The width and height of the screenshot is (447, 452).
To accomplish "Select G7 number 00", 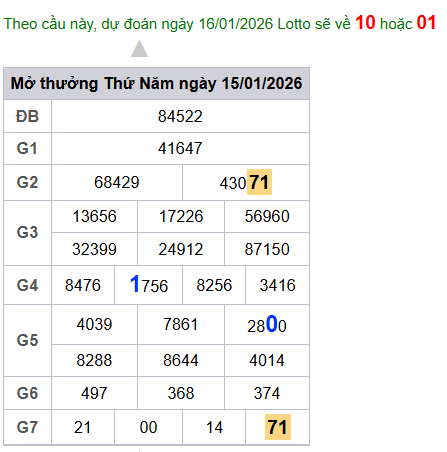I will (x=148, y=427).
